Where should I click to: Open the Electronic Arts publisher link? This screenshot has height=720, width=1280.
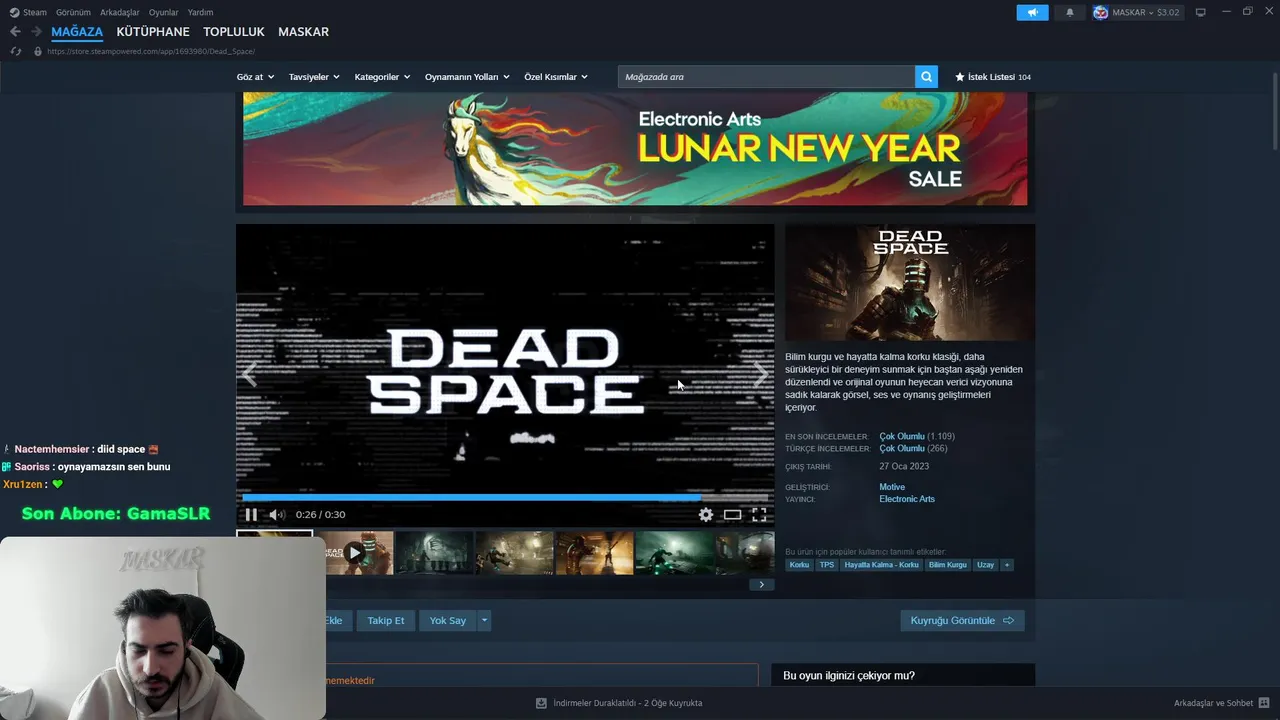[x=907, y=499]
